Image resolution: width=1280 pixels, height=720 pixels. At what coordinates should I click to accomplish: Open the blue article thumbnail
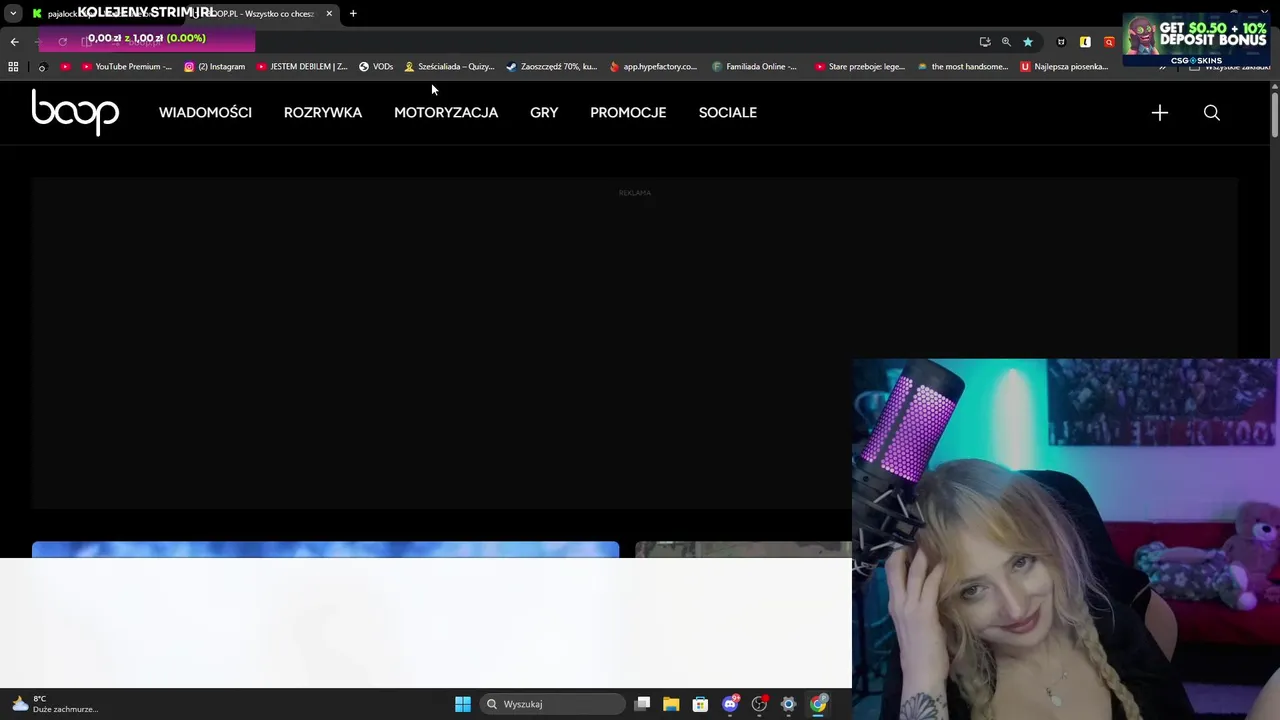(325, 549)
